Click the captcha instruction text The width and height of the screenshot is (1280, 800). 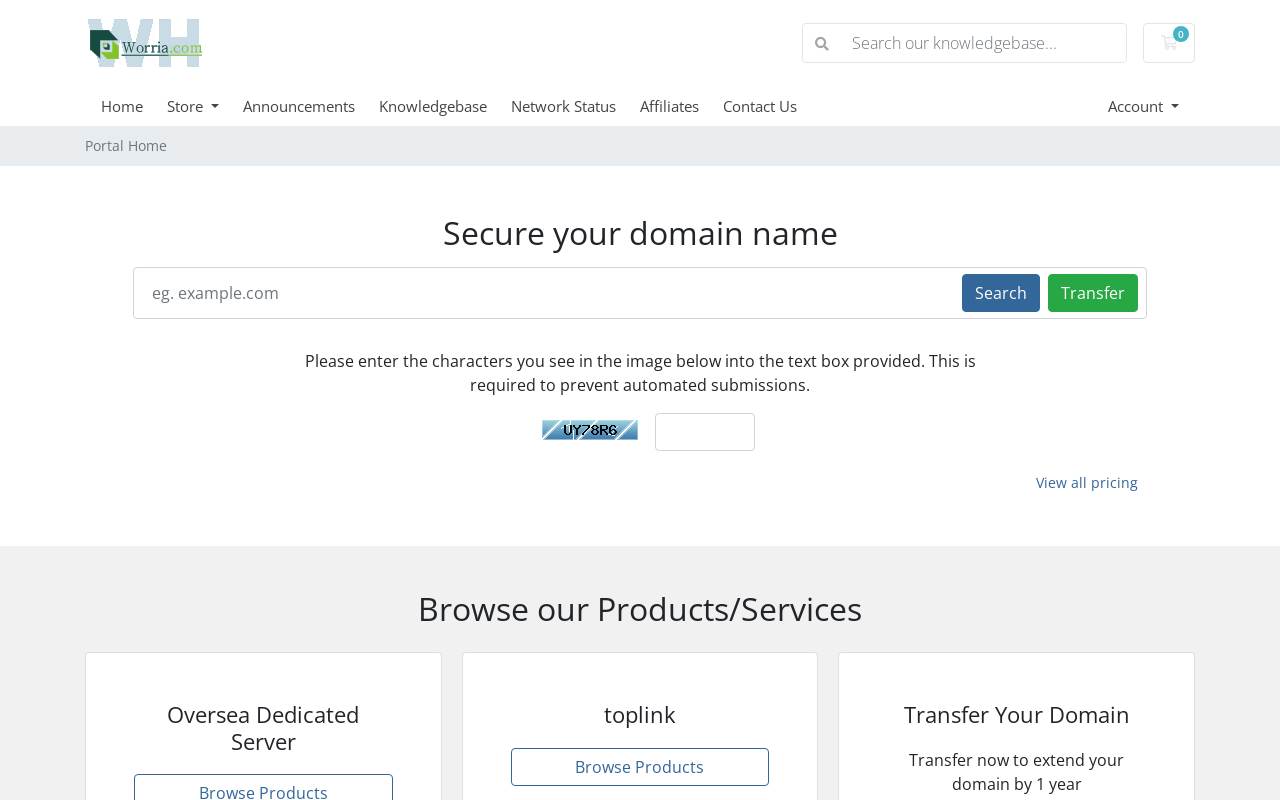[640, 373]
